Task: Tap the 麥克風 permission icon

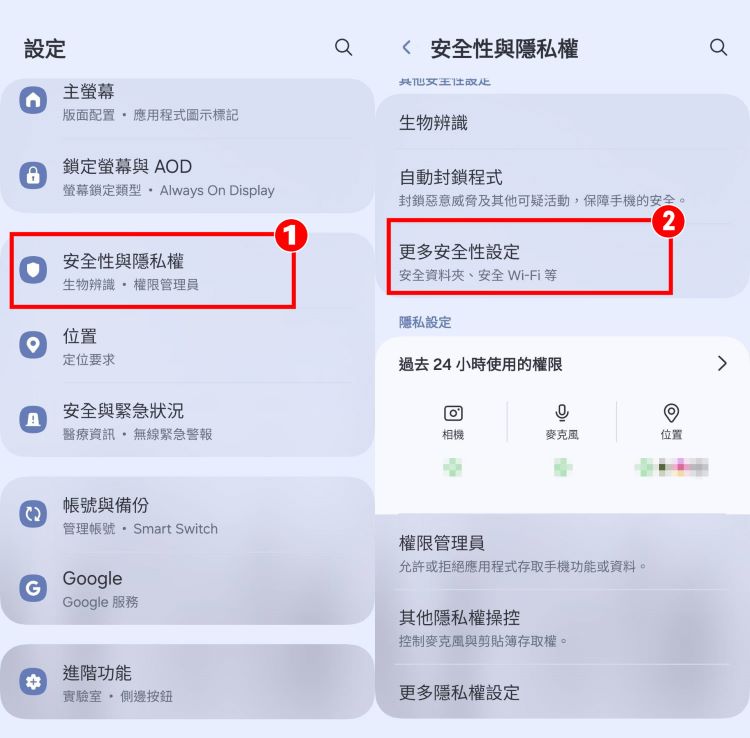Action: coord(562,413)
